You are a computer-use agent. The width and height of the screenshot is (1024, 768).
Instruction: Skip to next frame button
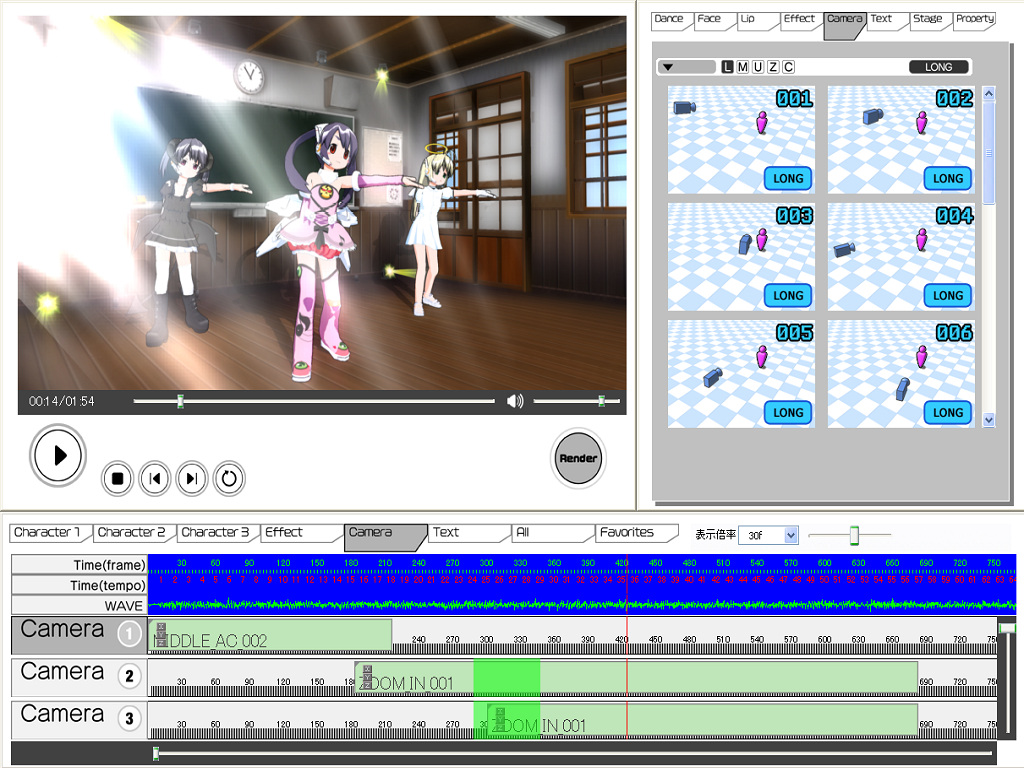point(192,479)
